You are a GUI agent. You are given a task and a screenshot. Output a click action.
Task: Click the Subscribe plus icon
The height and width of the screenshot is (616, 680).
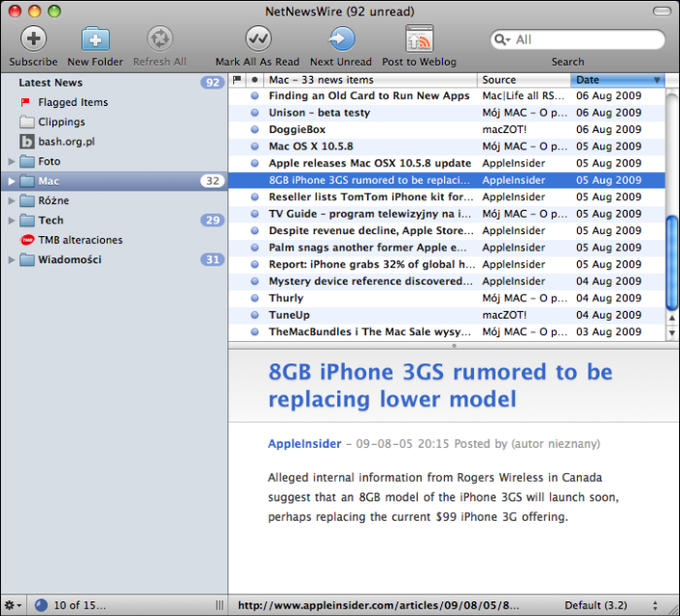33,39
